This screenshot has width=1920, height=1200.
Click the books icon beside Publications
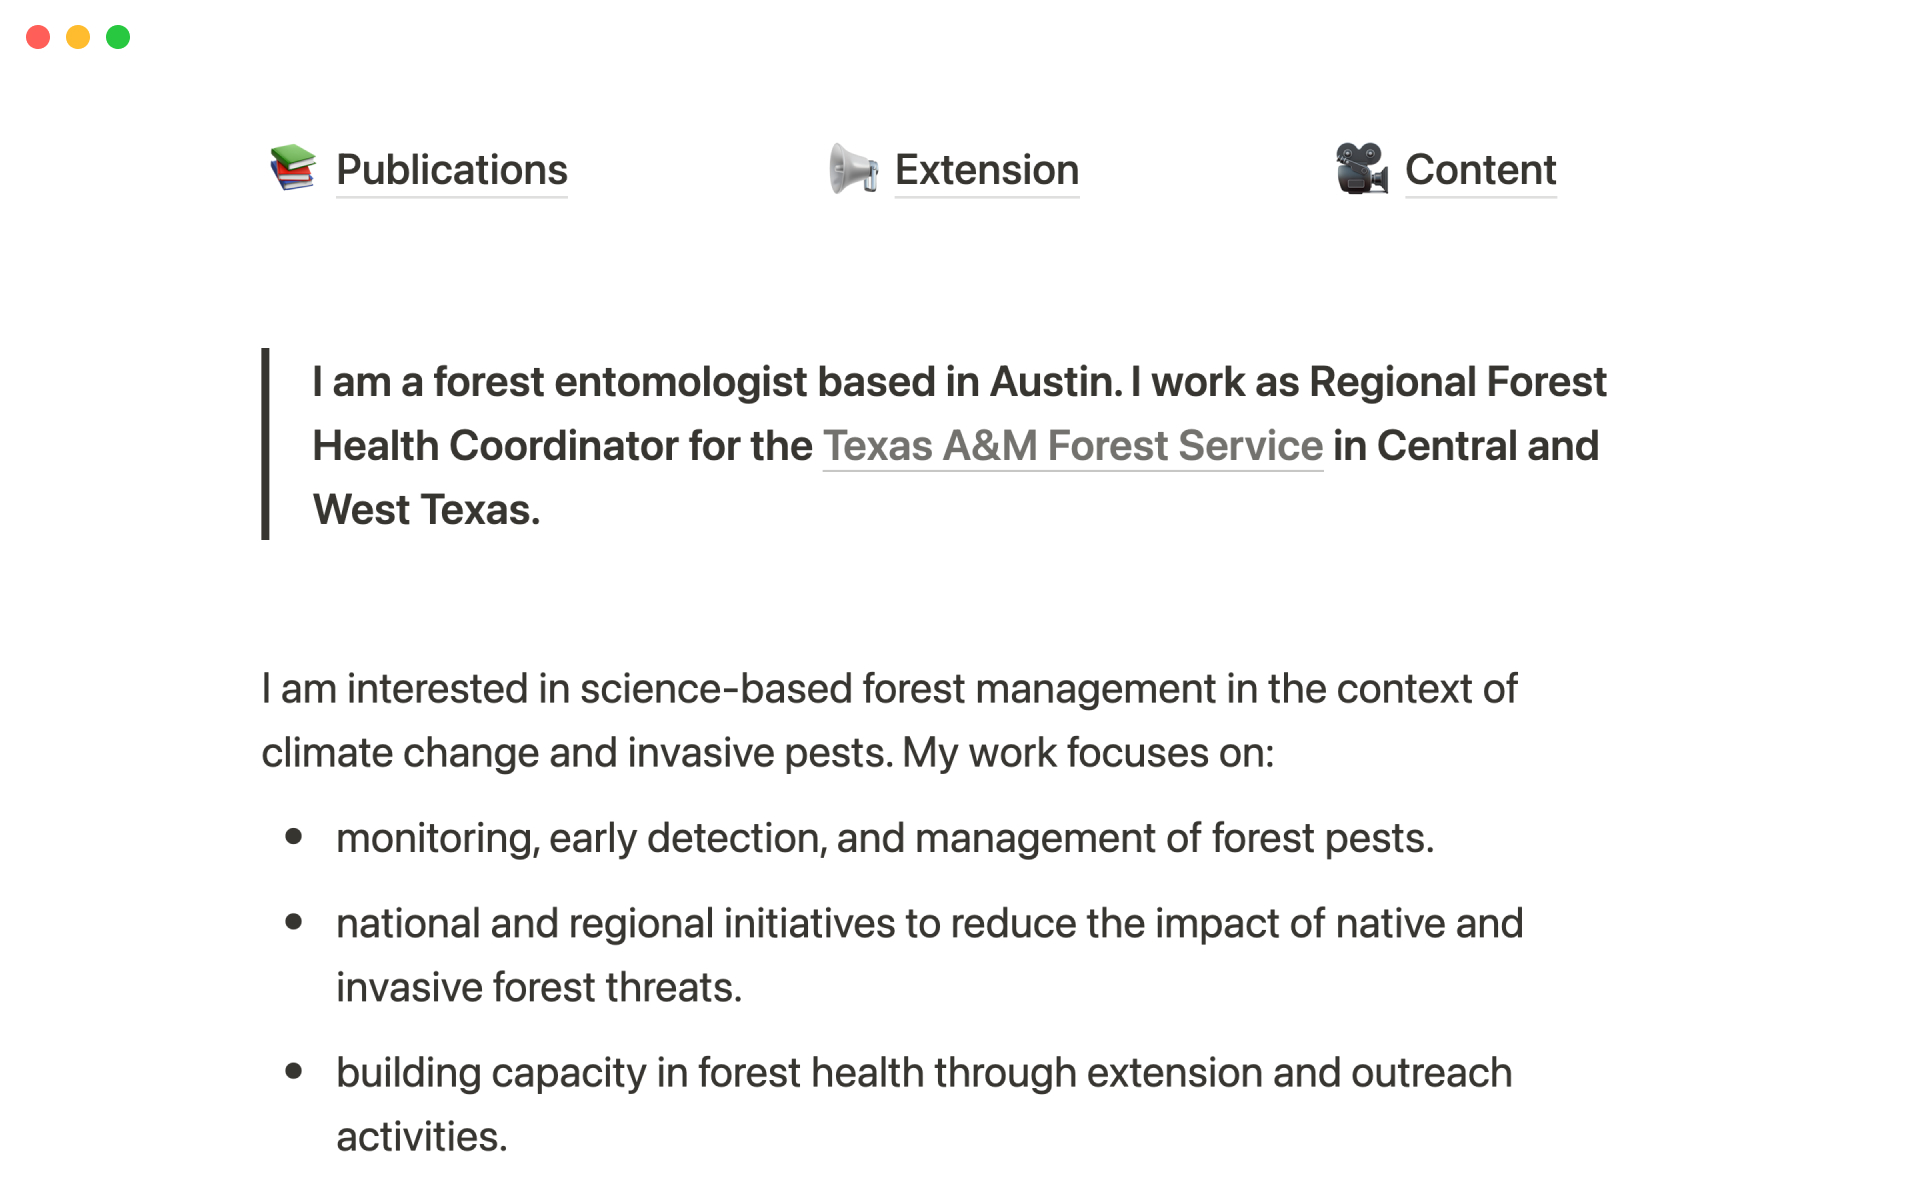[x=293, y=168]
